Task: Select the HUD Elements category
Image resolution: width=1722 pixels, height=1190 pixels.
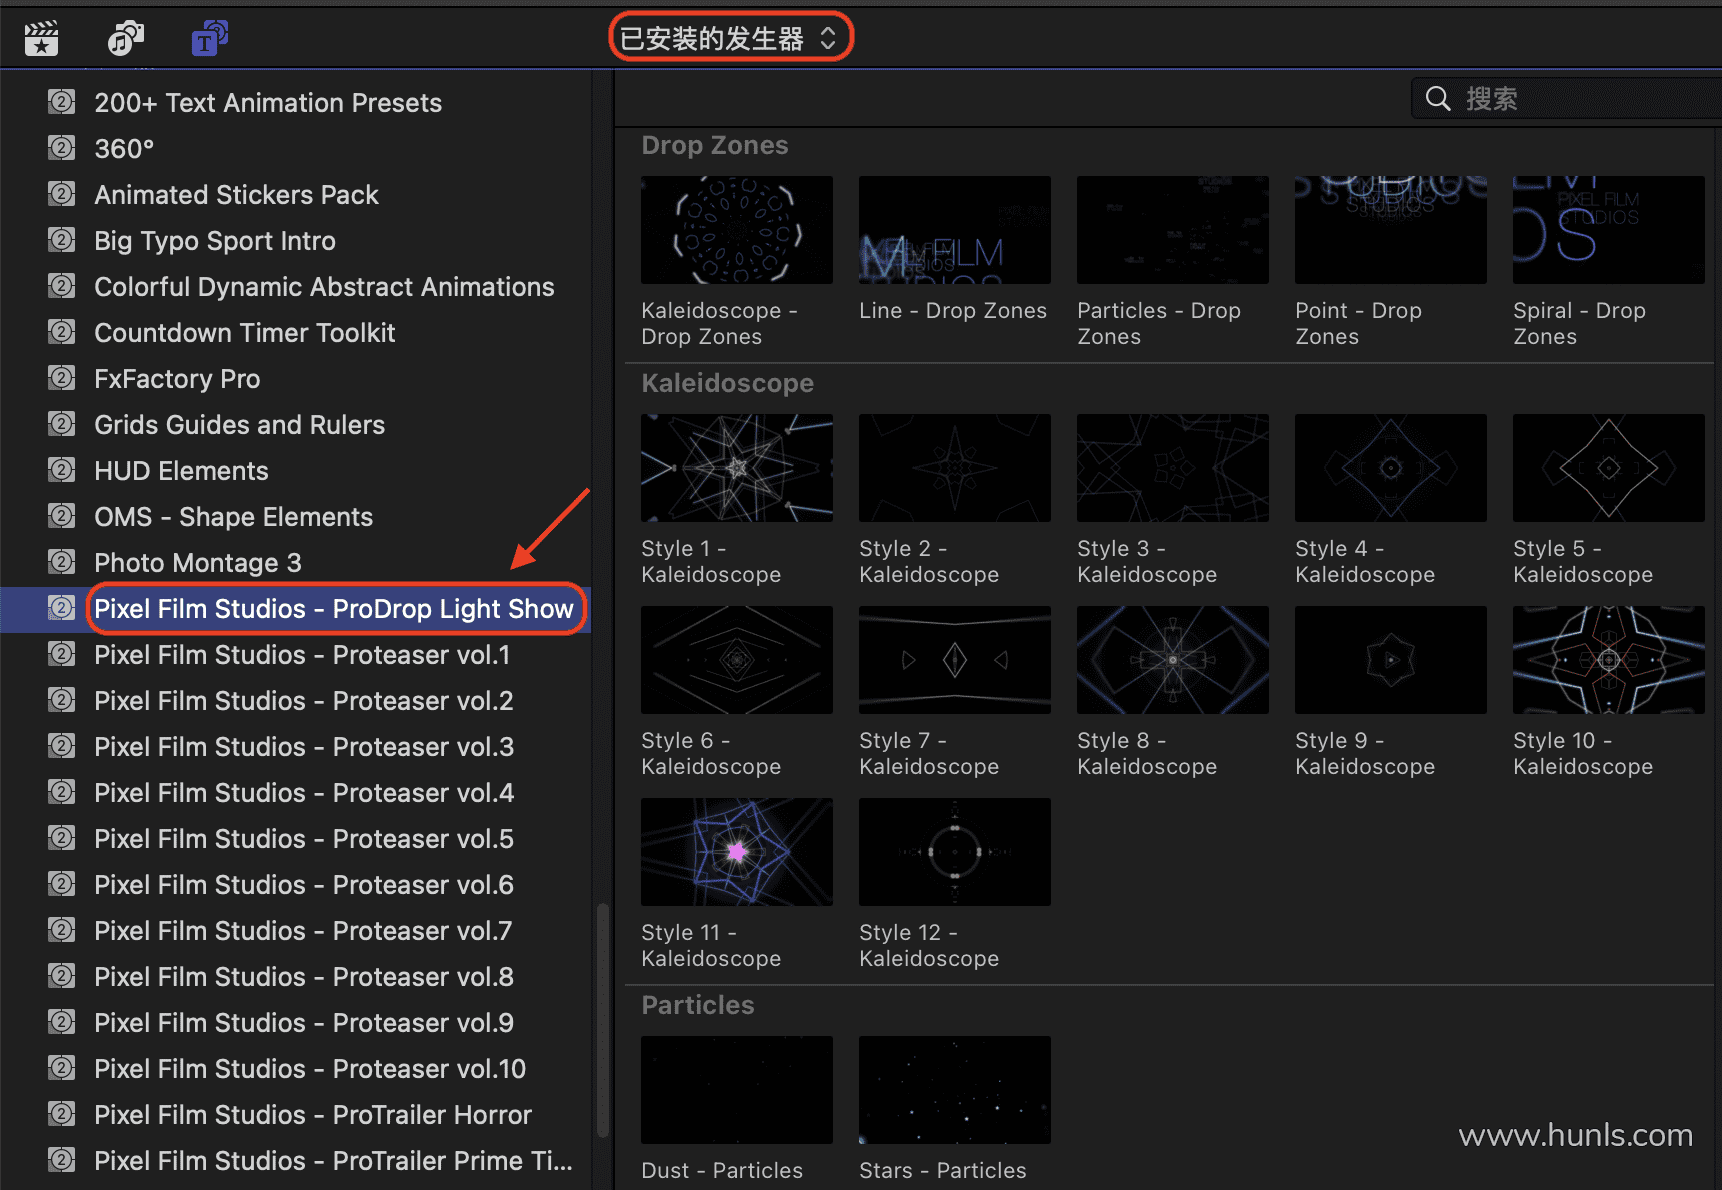Action: (296, 471)
